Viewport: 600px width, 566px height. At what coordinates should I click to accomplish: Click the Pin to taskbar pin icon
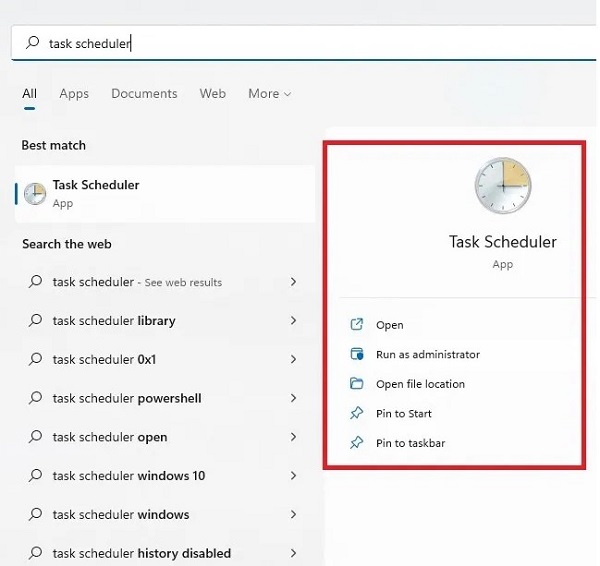pyautogui.click(x=357, y=443)
